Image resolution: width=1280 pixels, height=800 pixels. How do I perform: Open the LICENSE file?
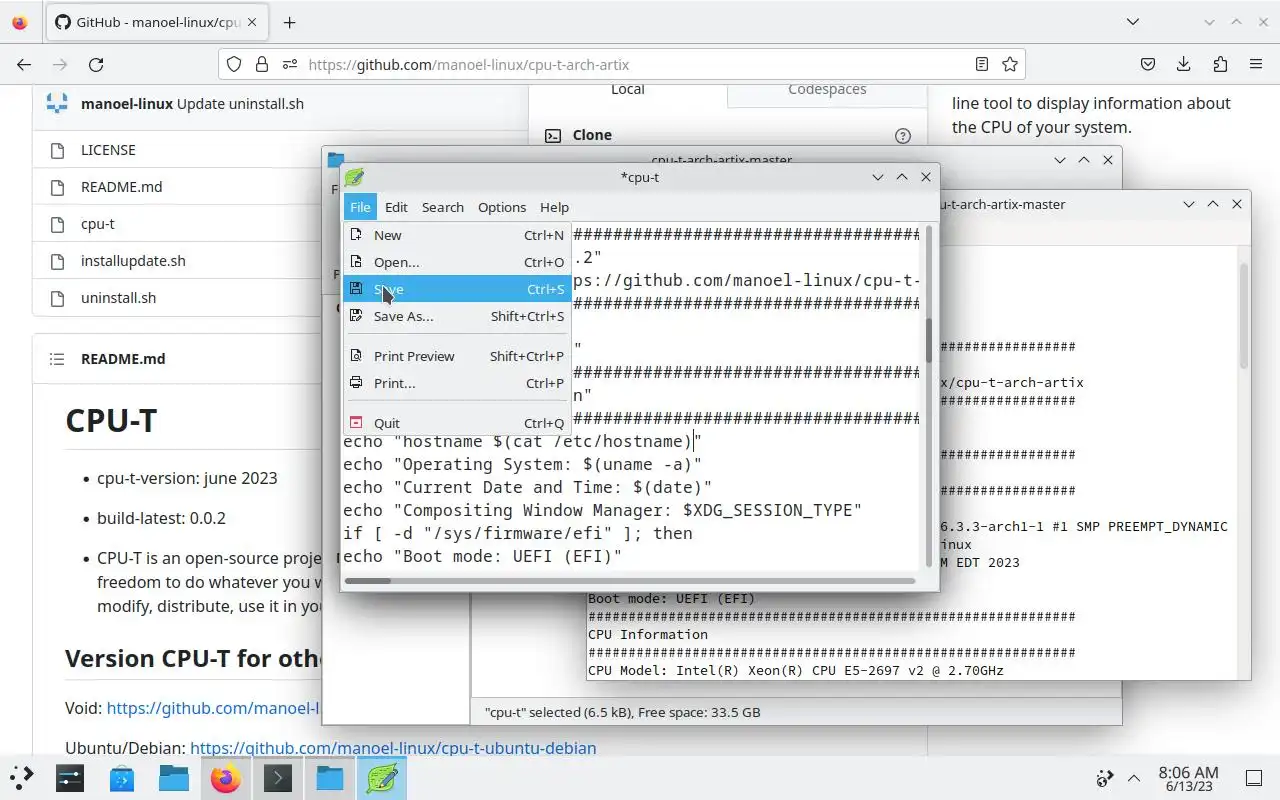(108, 150)
